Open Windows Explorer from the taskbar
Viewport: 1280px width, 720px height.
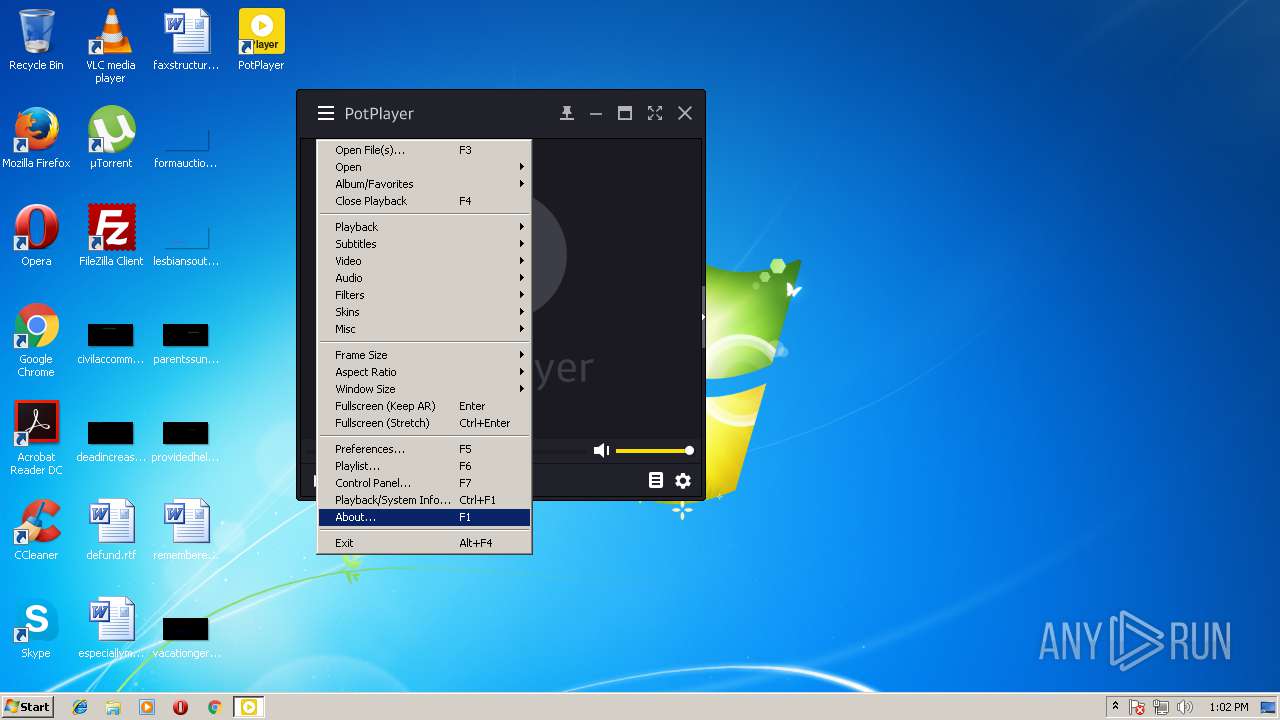click(113, 707)
